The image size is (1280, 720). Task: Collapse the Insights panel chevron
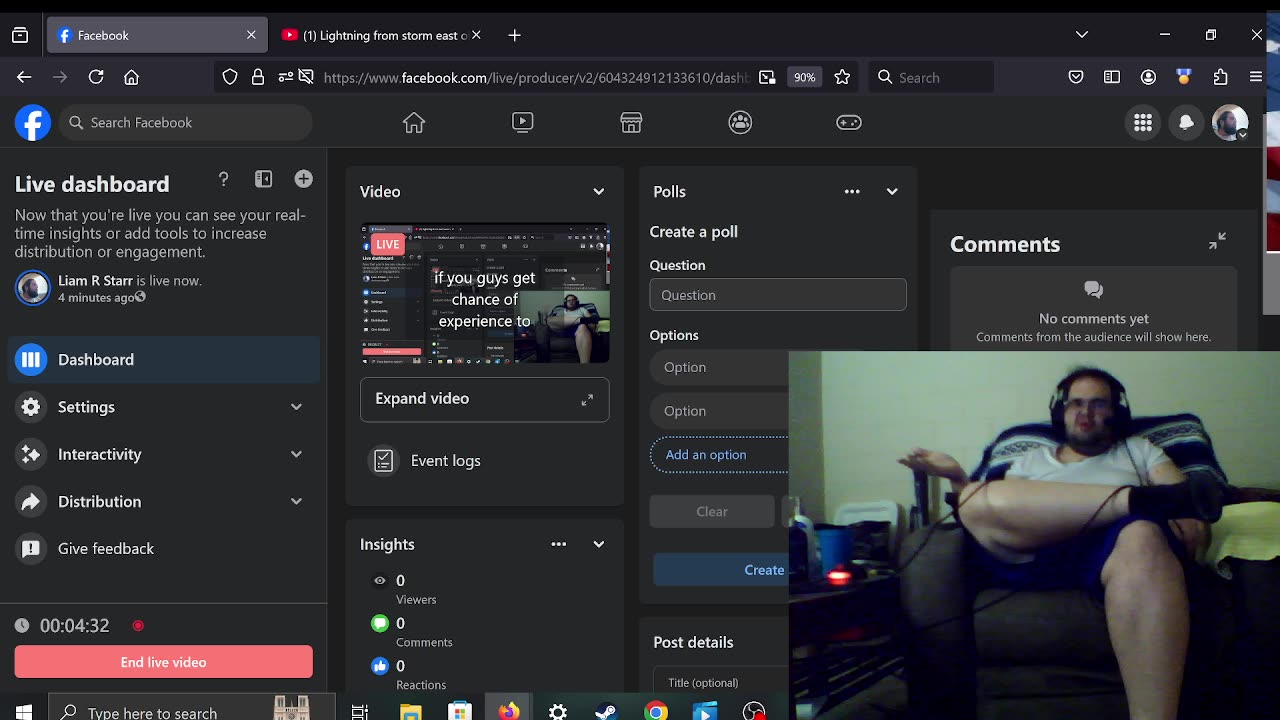599,544
